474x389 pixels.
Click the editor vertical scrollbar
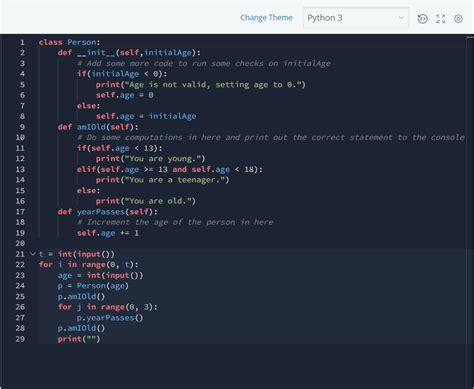click(x=470, y=211)
